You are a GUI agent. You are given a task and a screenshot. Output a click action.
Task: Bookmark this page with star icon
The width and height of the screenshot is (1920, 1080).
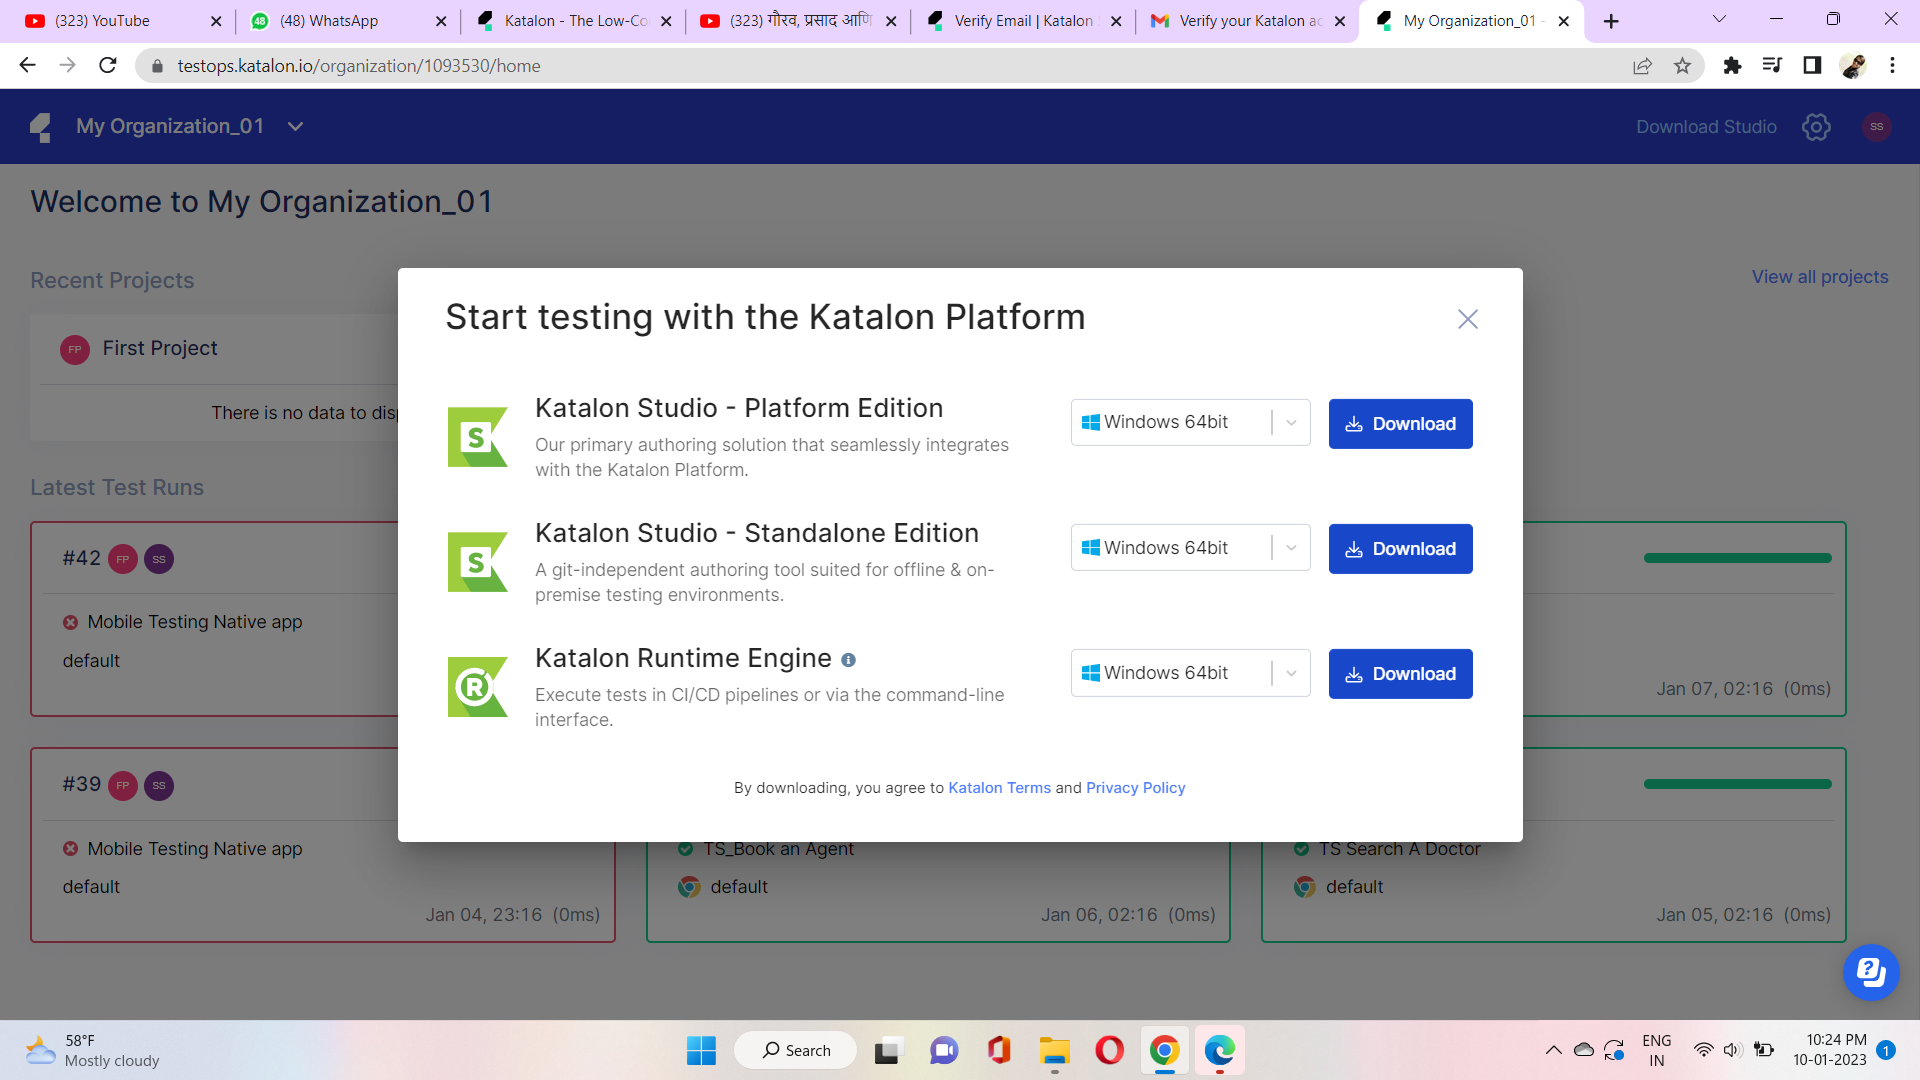(x=1682, y=66)
